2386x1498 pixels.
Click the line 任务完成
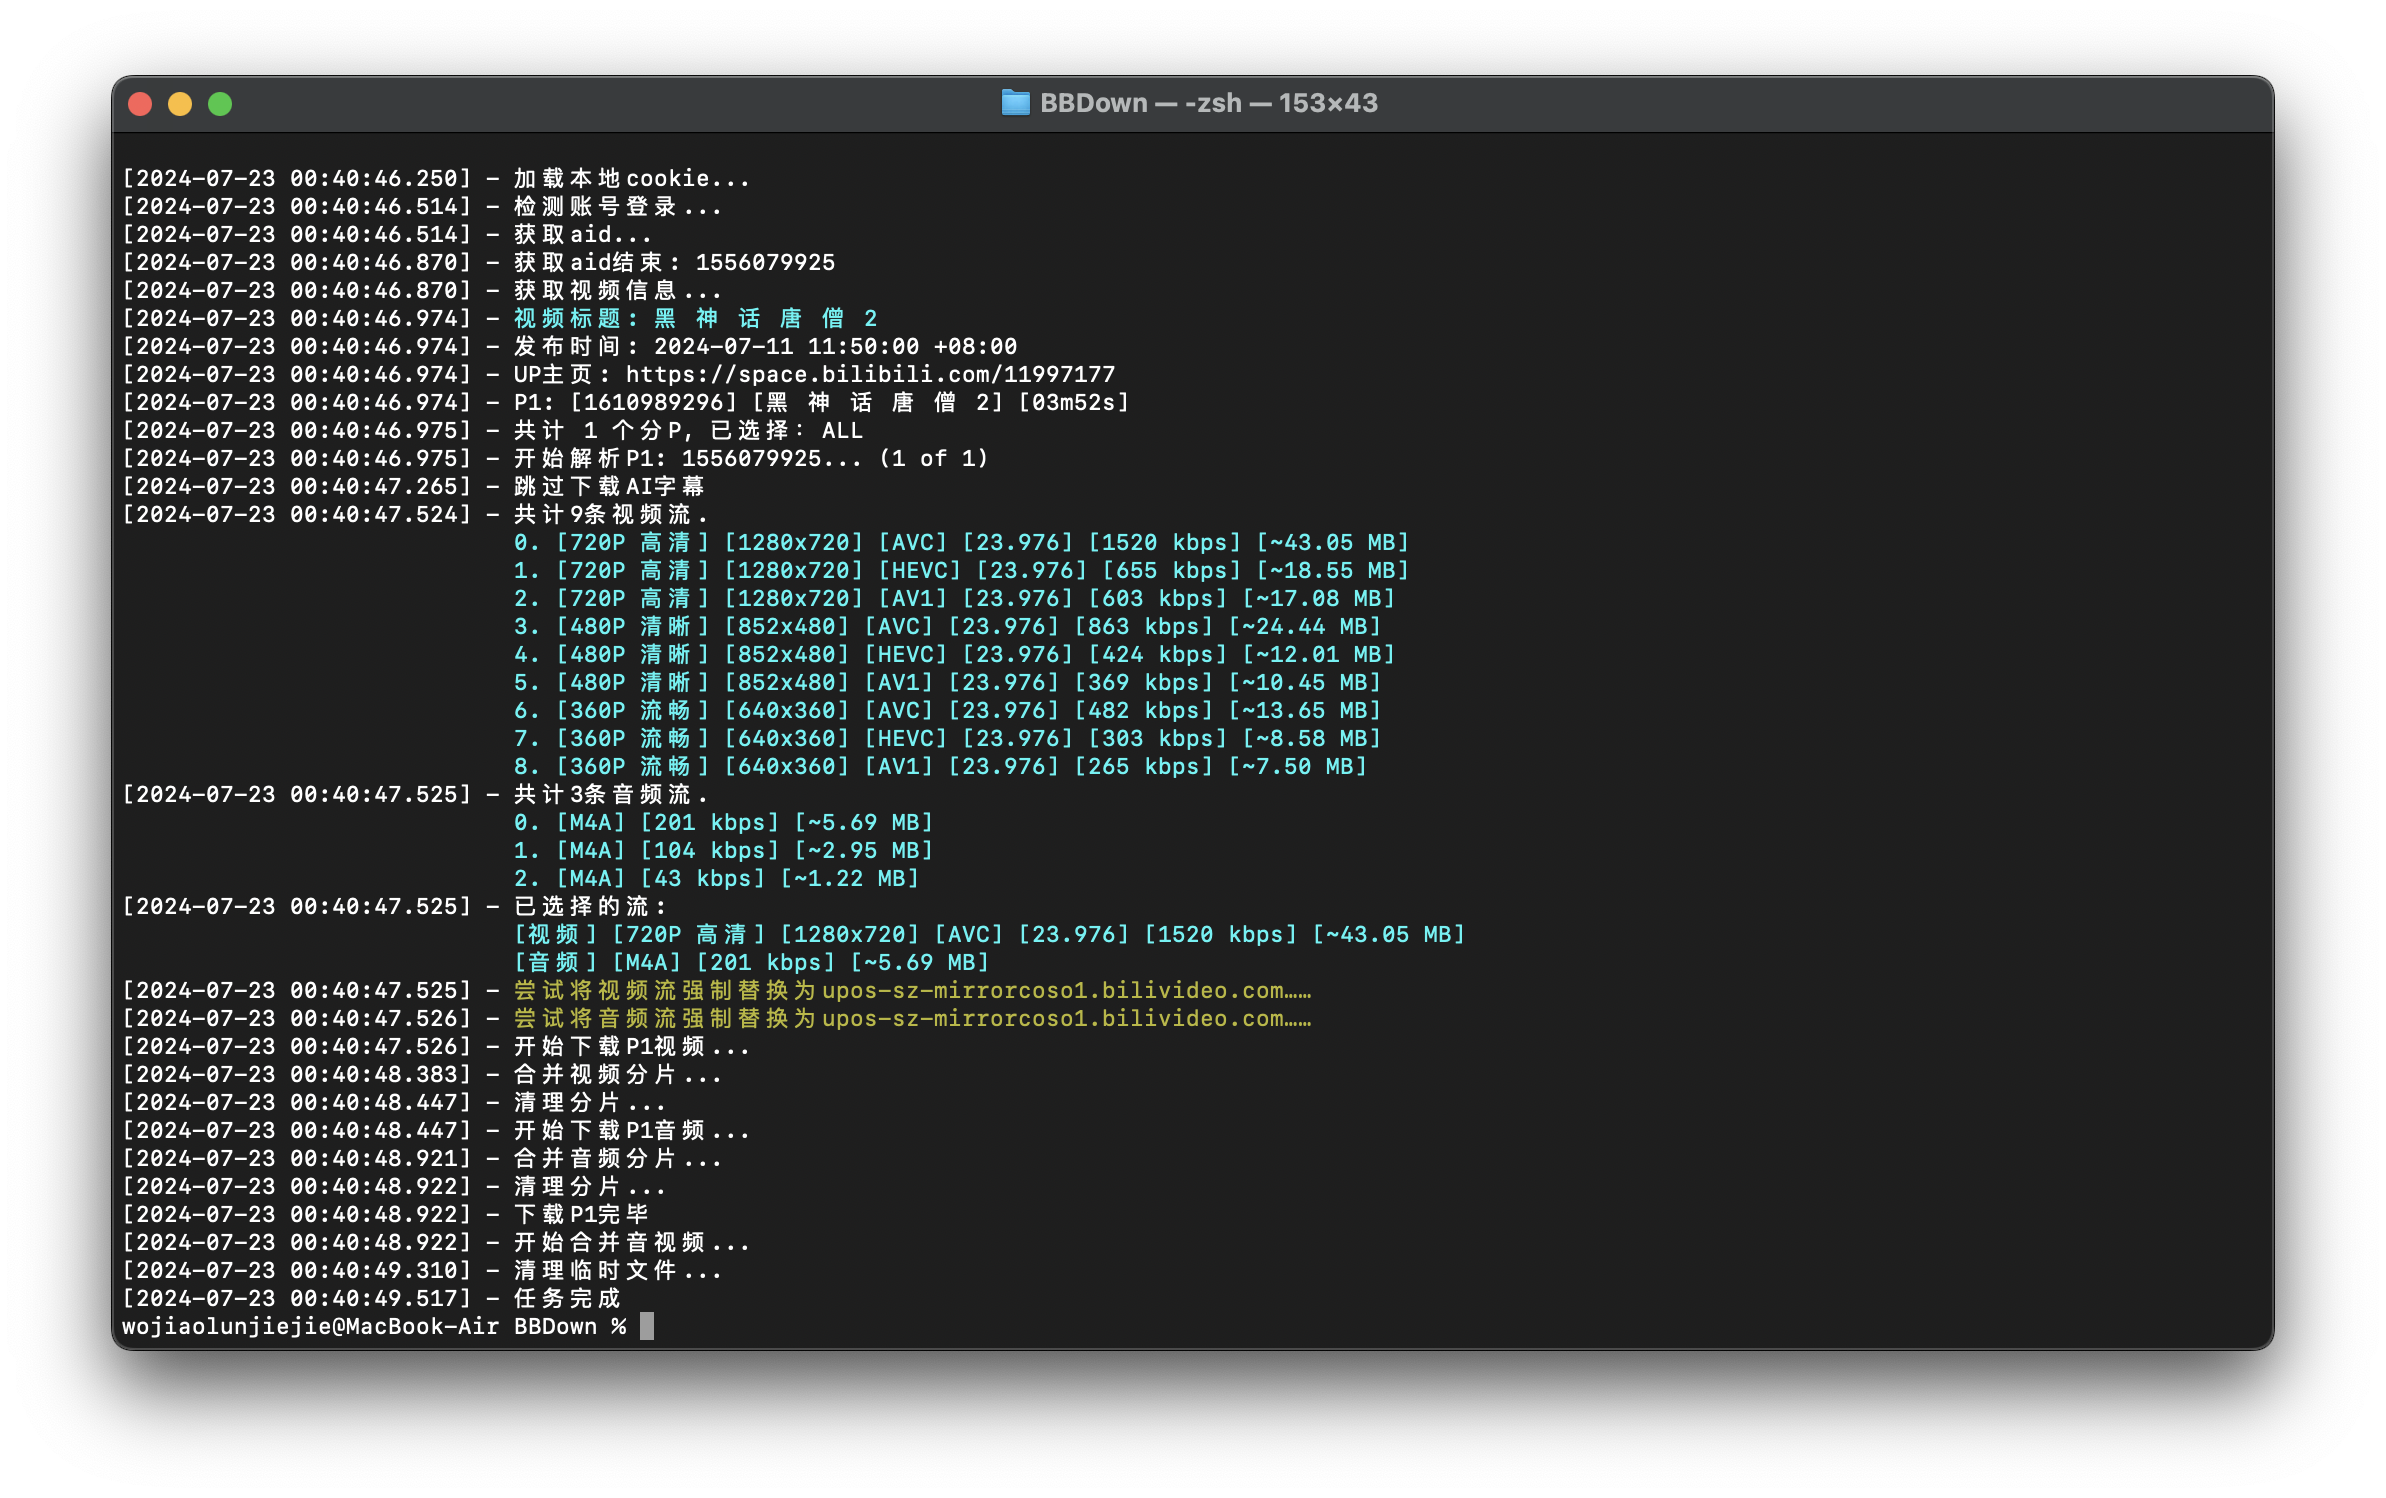pyautogui.click(x=567, y=1298)
